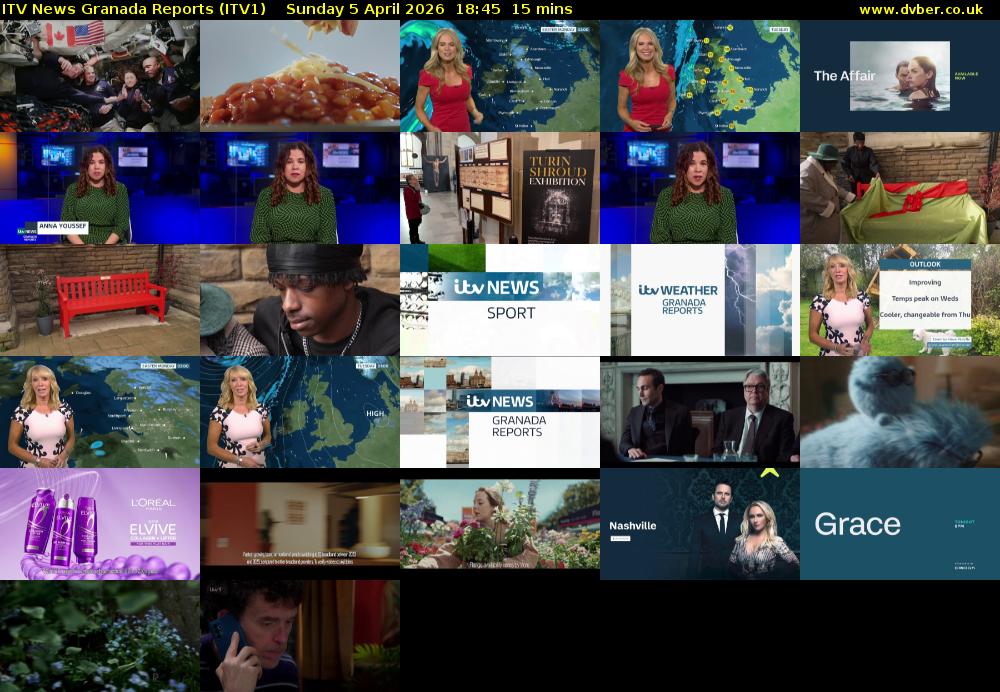Open the red bench thumbnail
Screen dimensions: 1000x692
(x=100, y=300)
